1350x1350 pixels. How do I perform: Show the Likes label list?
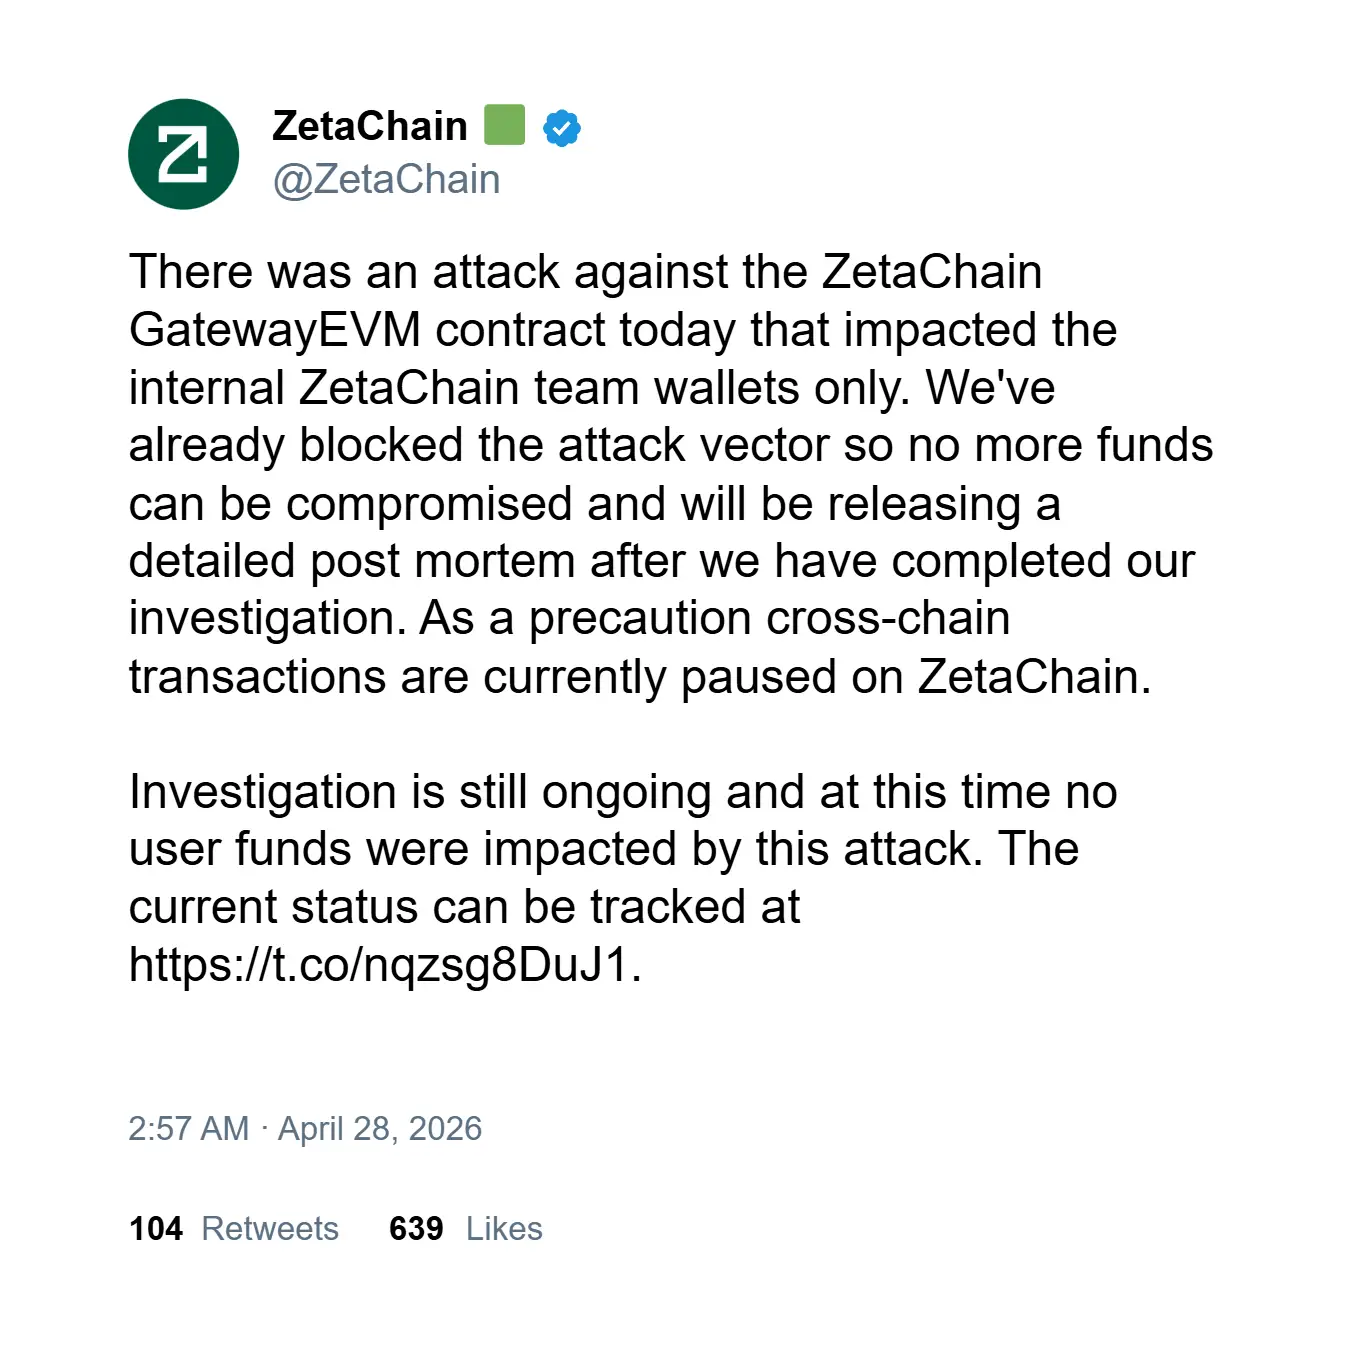coord(504,1229)
